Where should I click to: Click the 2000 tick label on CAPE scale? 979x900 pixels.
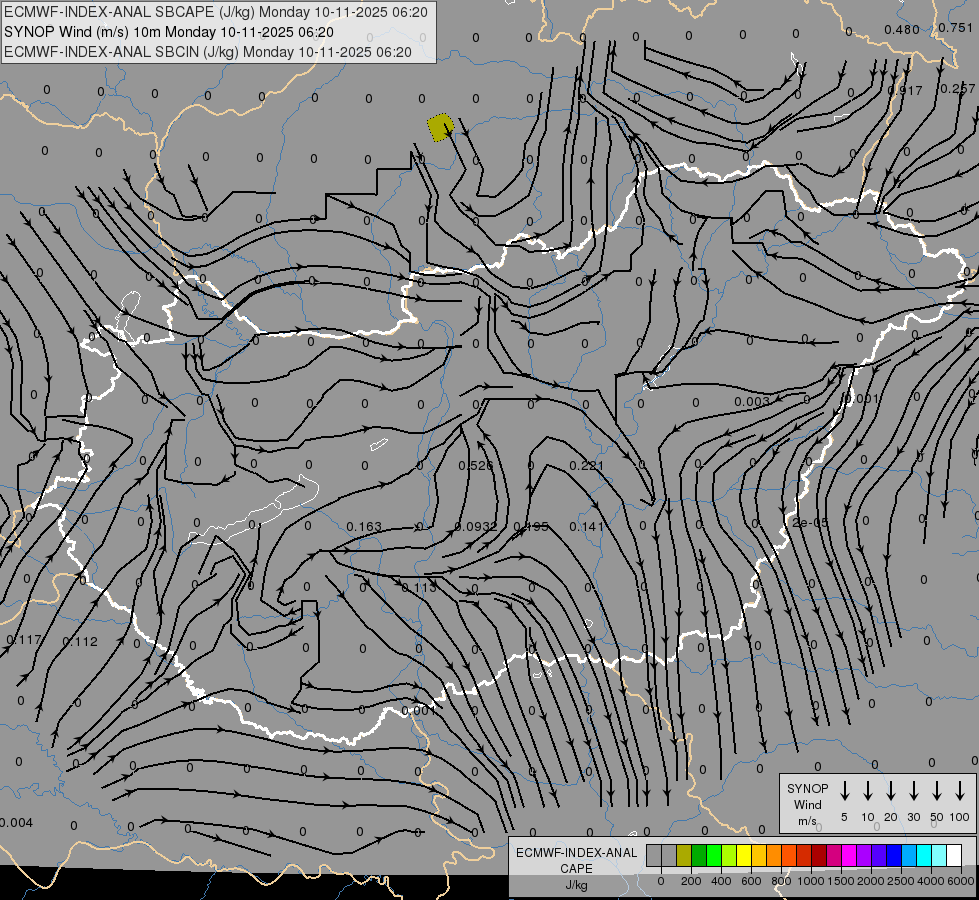click(x=872, y=881)
